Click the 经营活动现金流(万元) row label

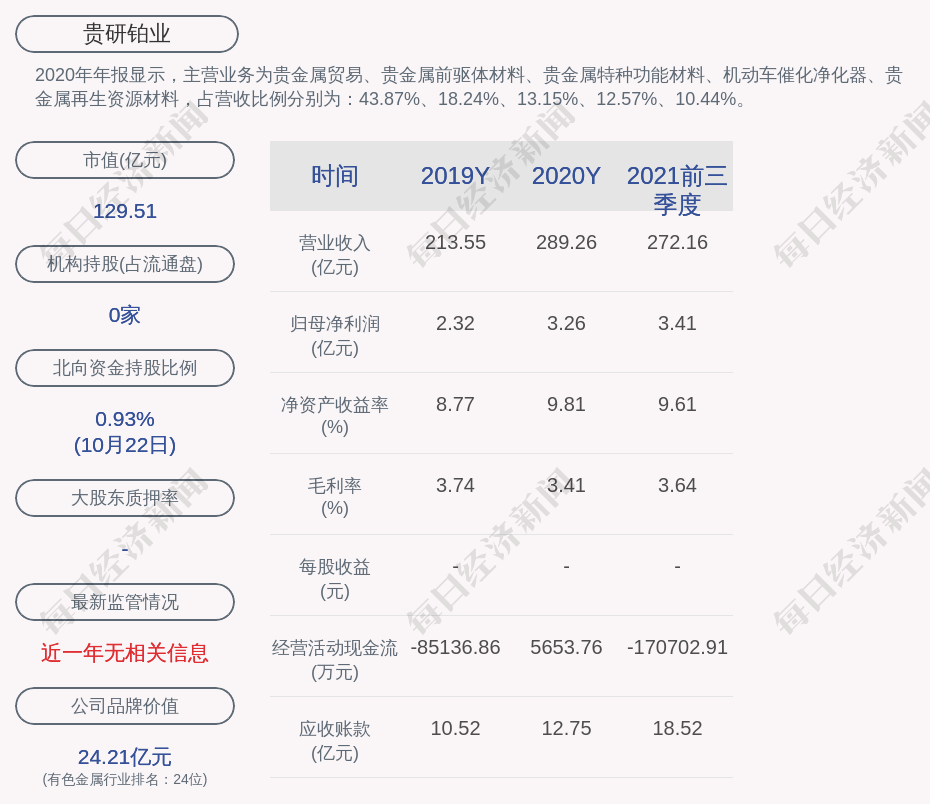click(x=335, y=659)
